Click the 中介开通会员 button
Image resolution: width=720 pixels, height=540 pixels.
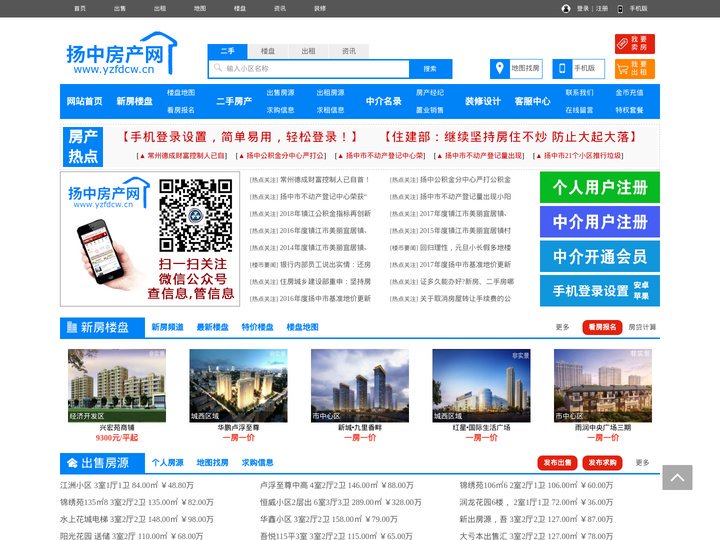tap(600, 256)
